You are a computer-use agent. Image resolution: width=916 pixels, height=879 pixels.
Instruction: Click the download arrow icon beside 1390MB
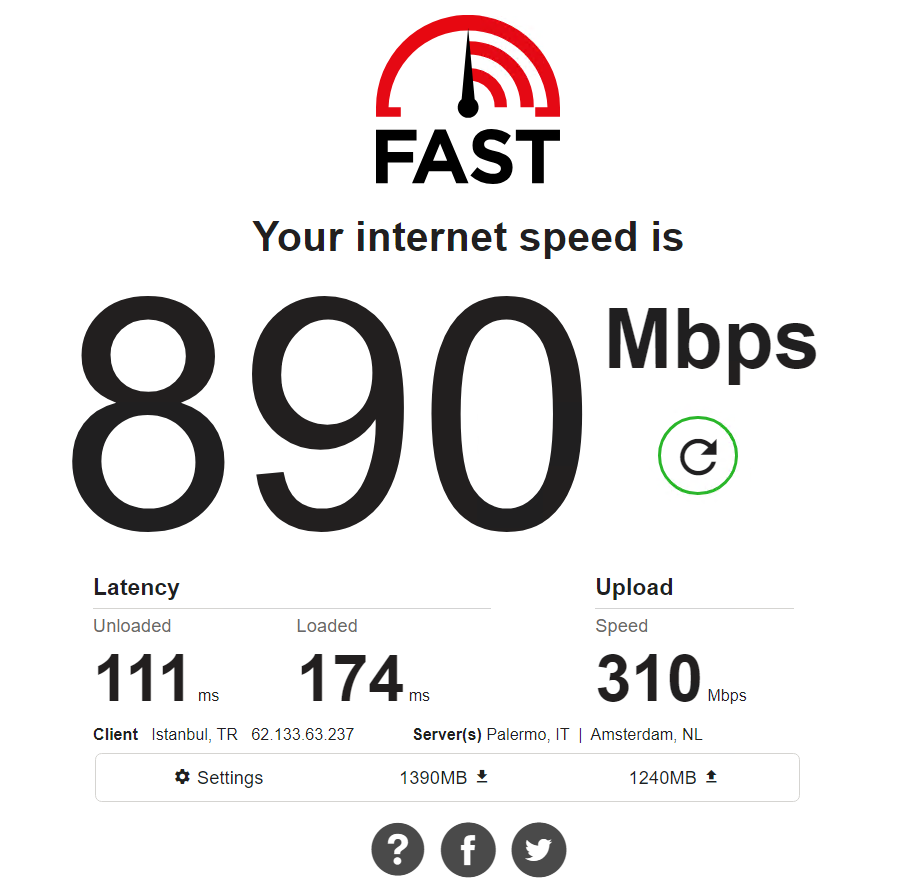[x=482, y=777]
